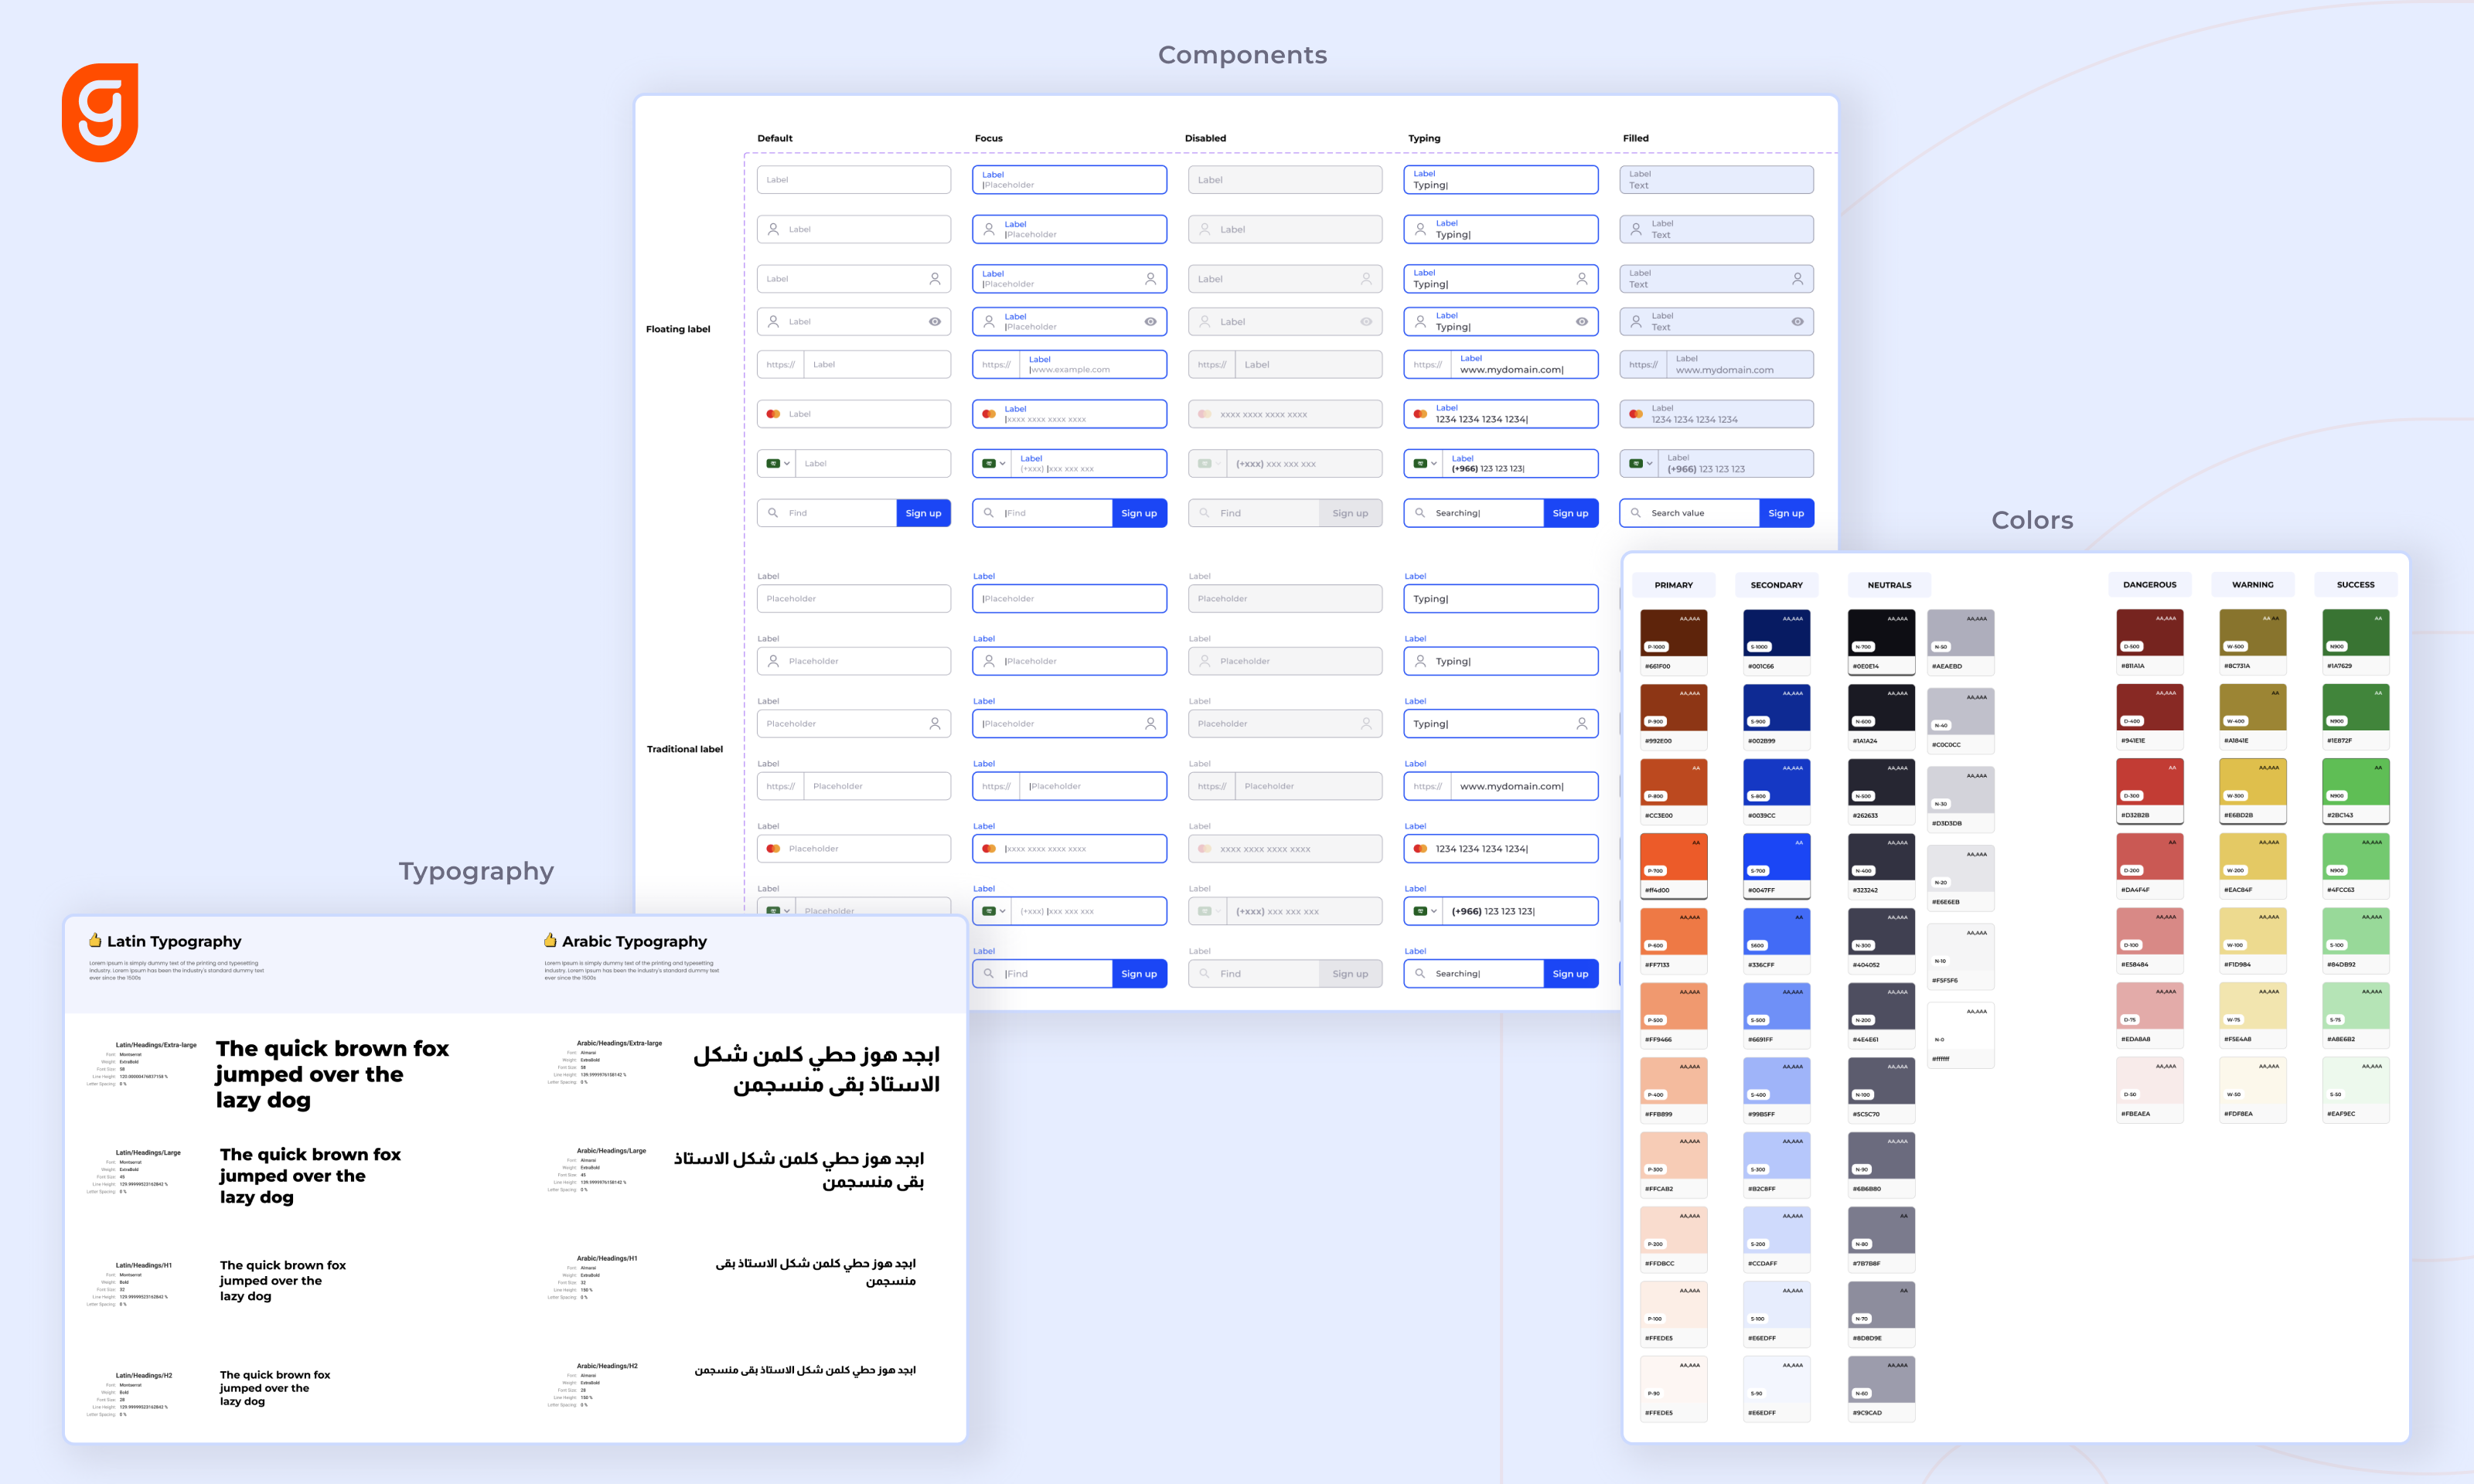Image resolution: width=2474 pixels, height=1484 pixels.
Task: Click the orange G logo icon
Action: [x=100, y=112]
